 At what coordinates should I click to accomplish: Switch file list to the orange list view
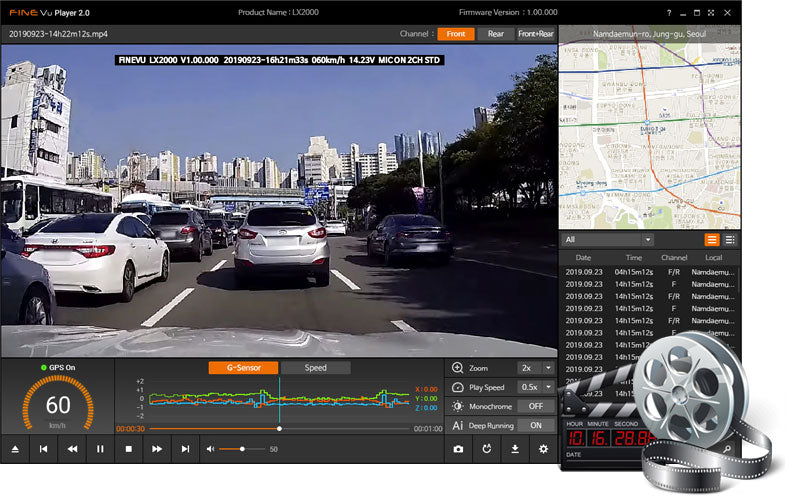click(x=712, y=240)
